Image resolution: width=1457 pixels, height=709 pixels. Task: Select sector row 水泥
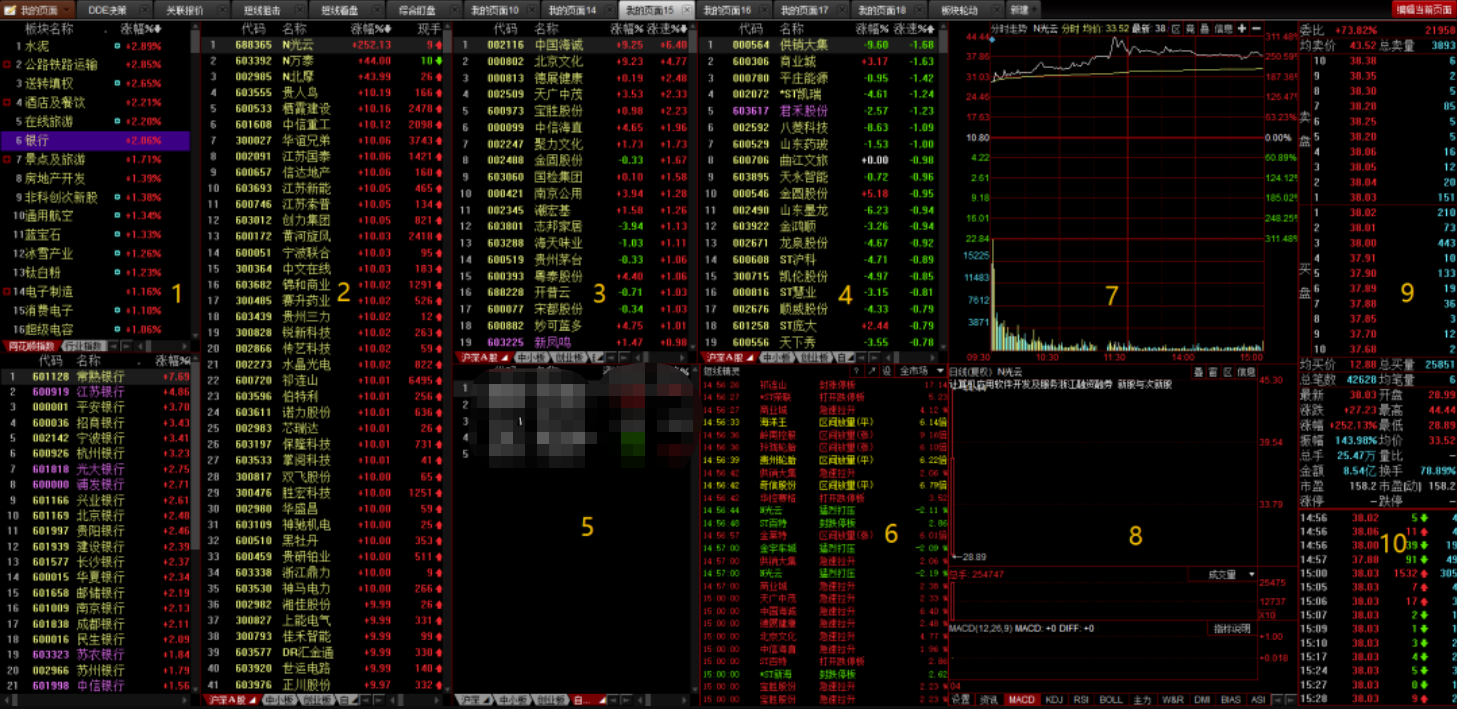[x=95, y=46]
